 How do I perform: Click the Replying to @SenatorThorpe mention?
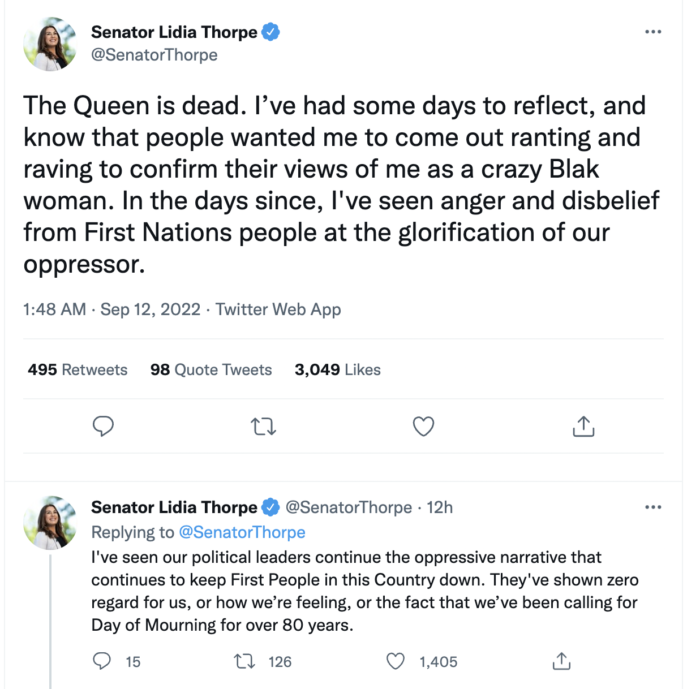point(242,532)
